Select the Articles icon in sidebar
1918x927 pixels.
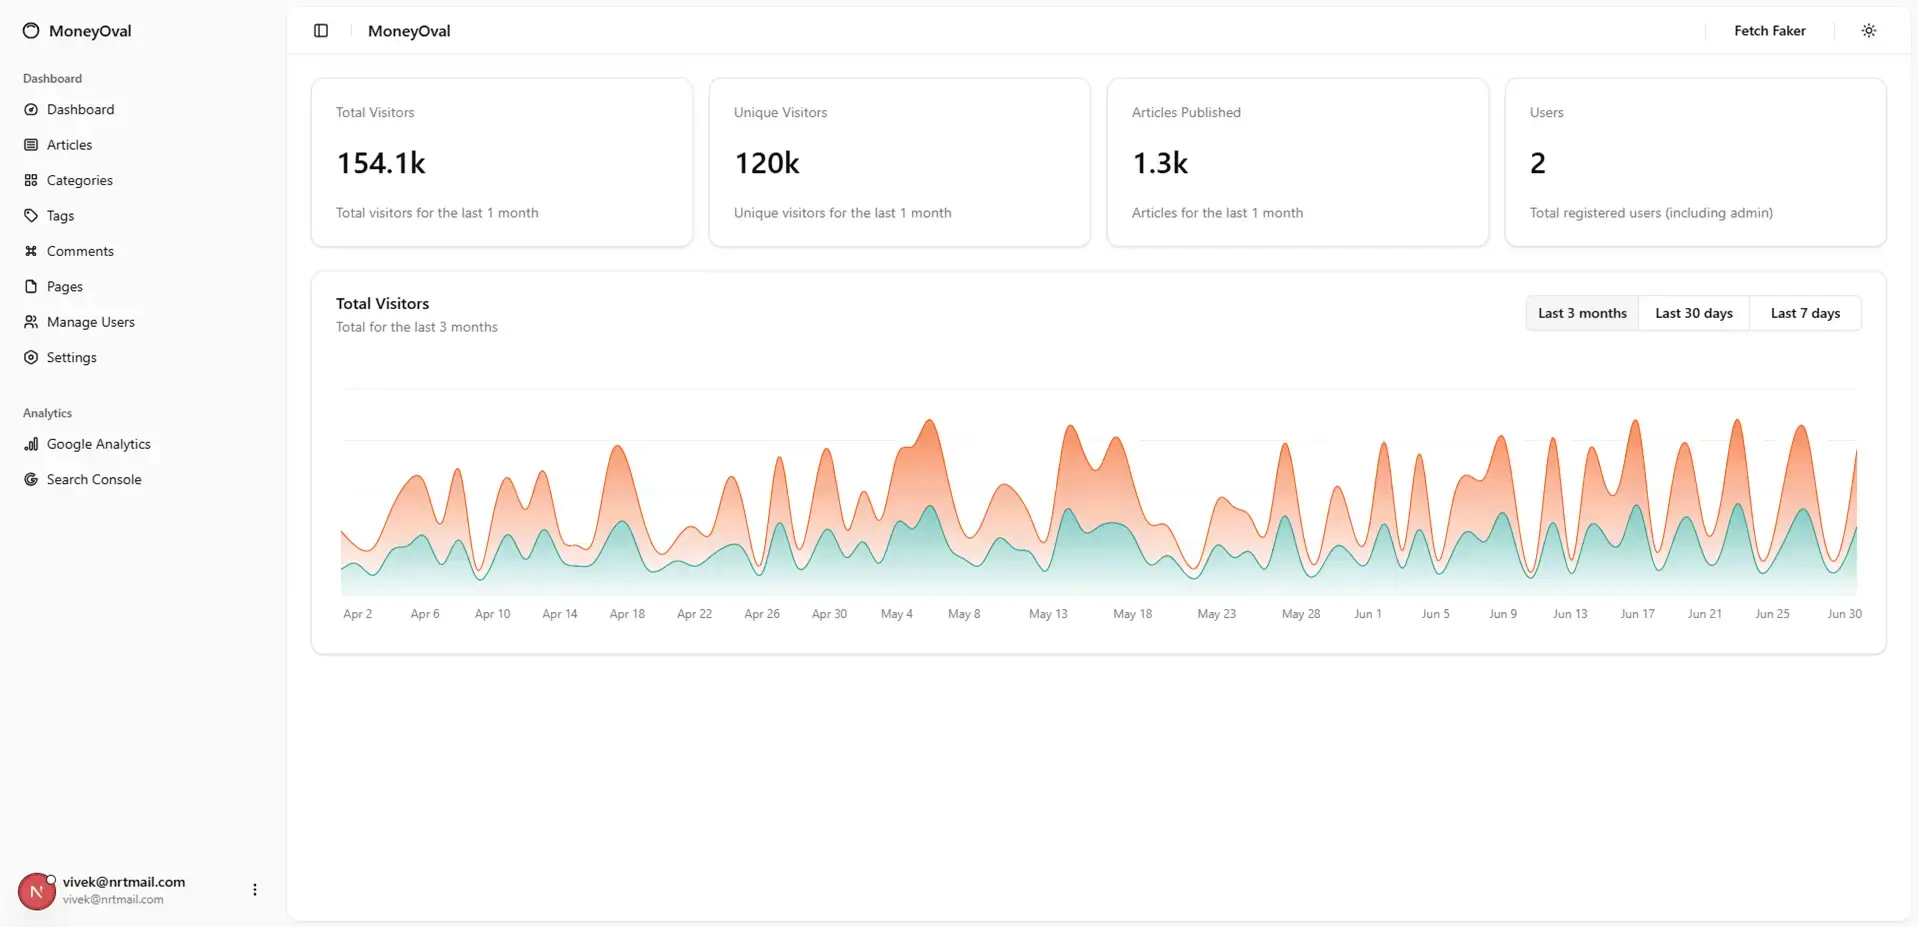point(31,144)
